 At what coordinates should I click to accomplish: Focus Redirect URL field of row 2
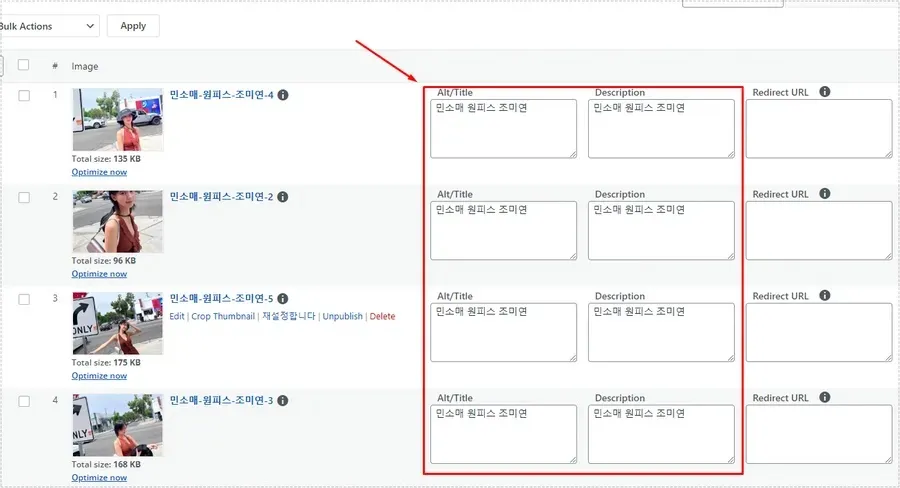coord(819,230)
